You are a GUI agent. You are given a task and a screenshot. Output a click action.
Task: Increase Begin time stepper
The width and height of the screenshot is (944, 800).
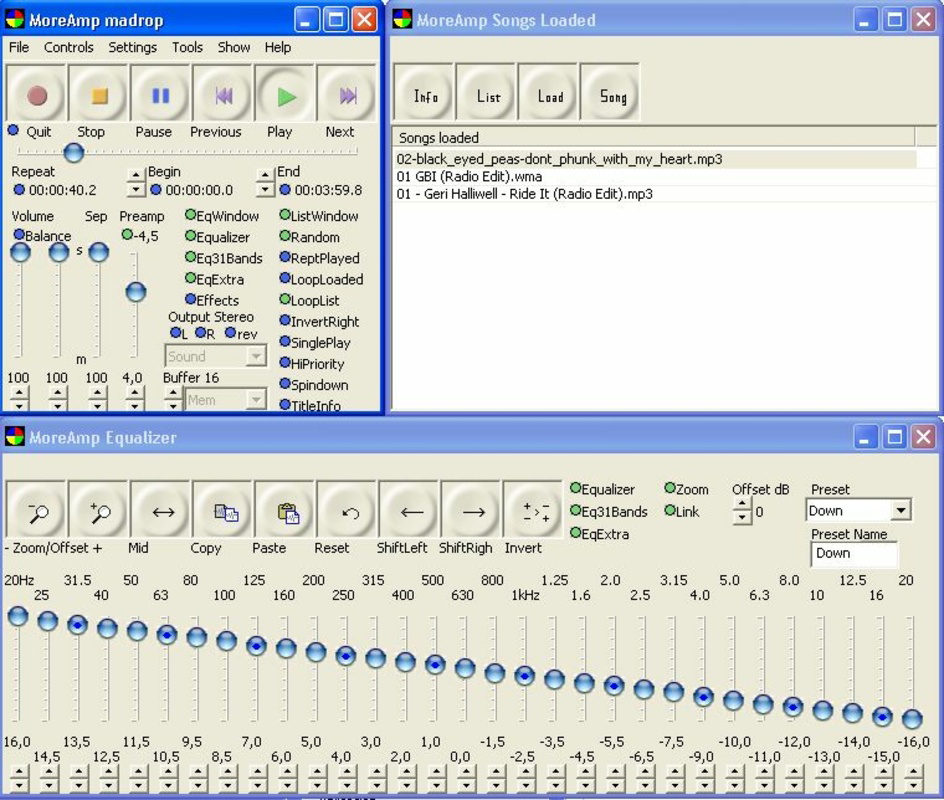[136, 175]
